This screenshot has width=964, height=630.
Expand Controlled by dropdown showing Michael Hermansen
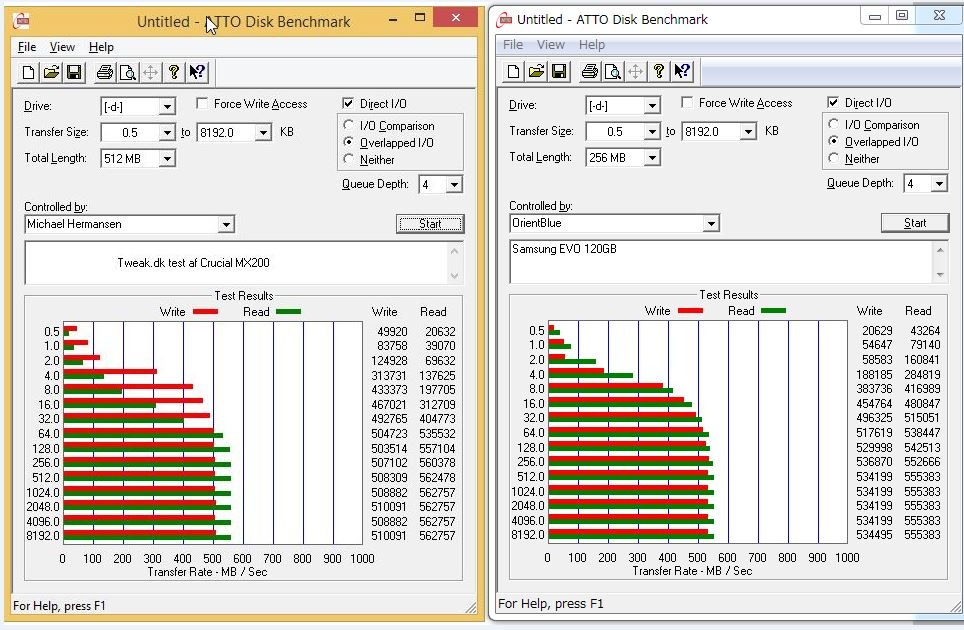tap(225, 225)
